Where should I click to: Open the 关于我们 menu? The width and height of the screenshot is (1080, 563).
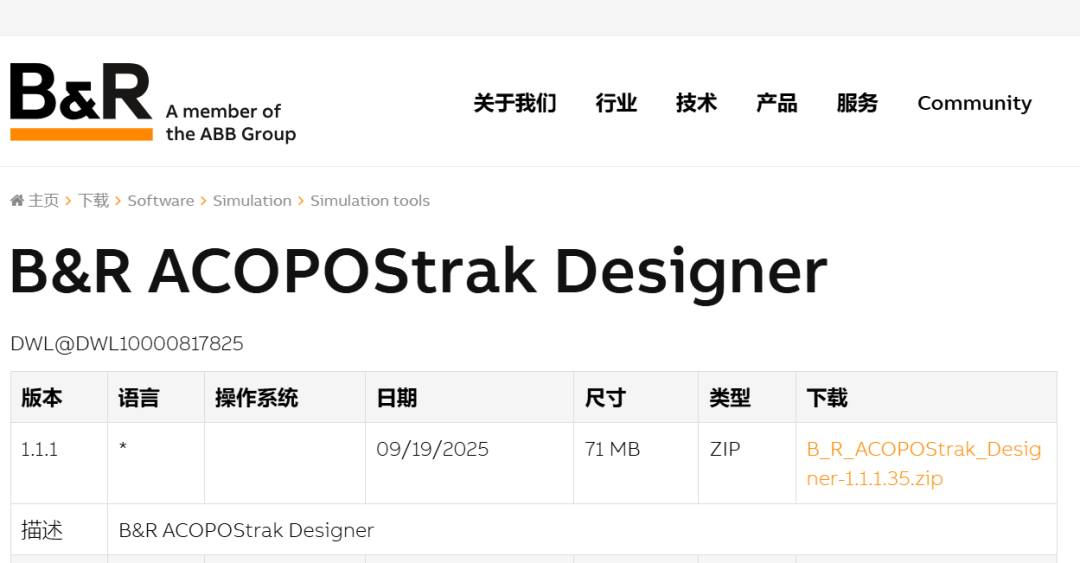coord(514,103)
